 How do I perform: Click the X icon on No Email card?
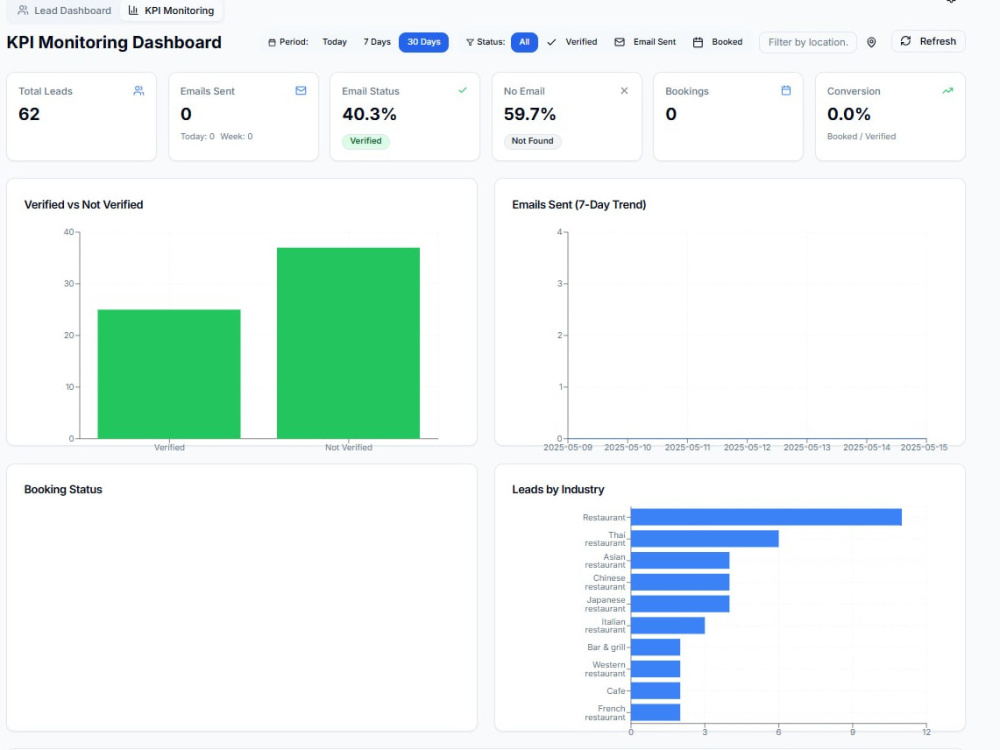[624, 91]
